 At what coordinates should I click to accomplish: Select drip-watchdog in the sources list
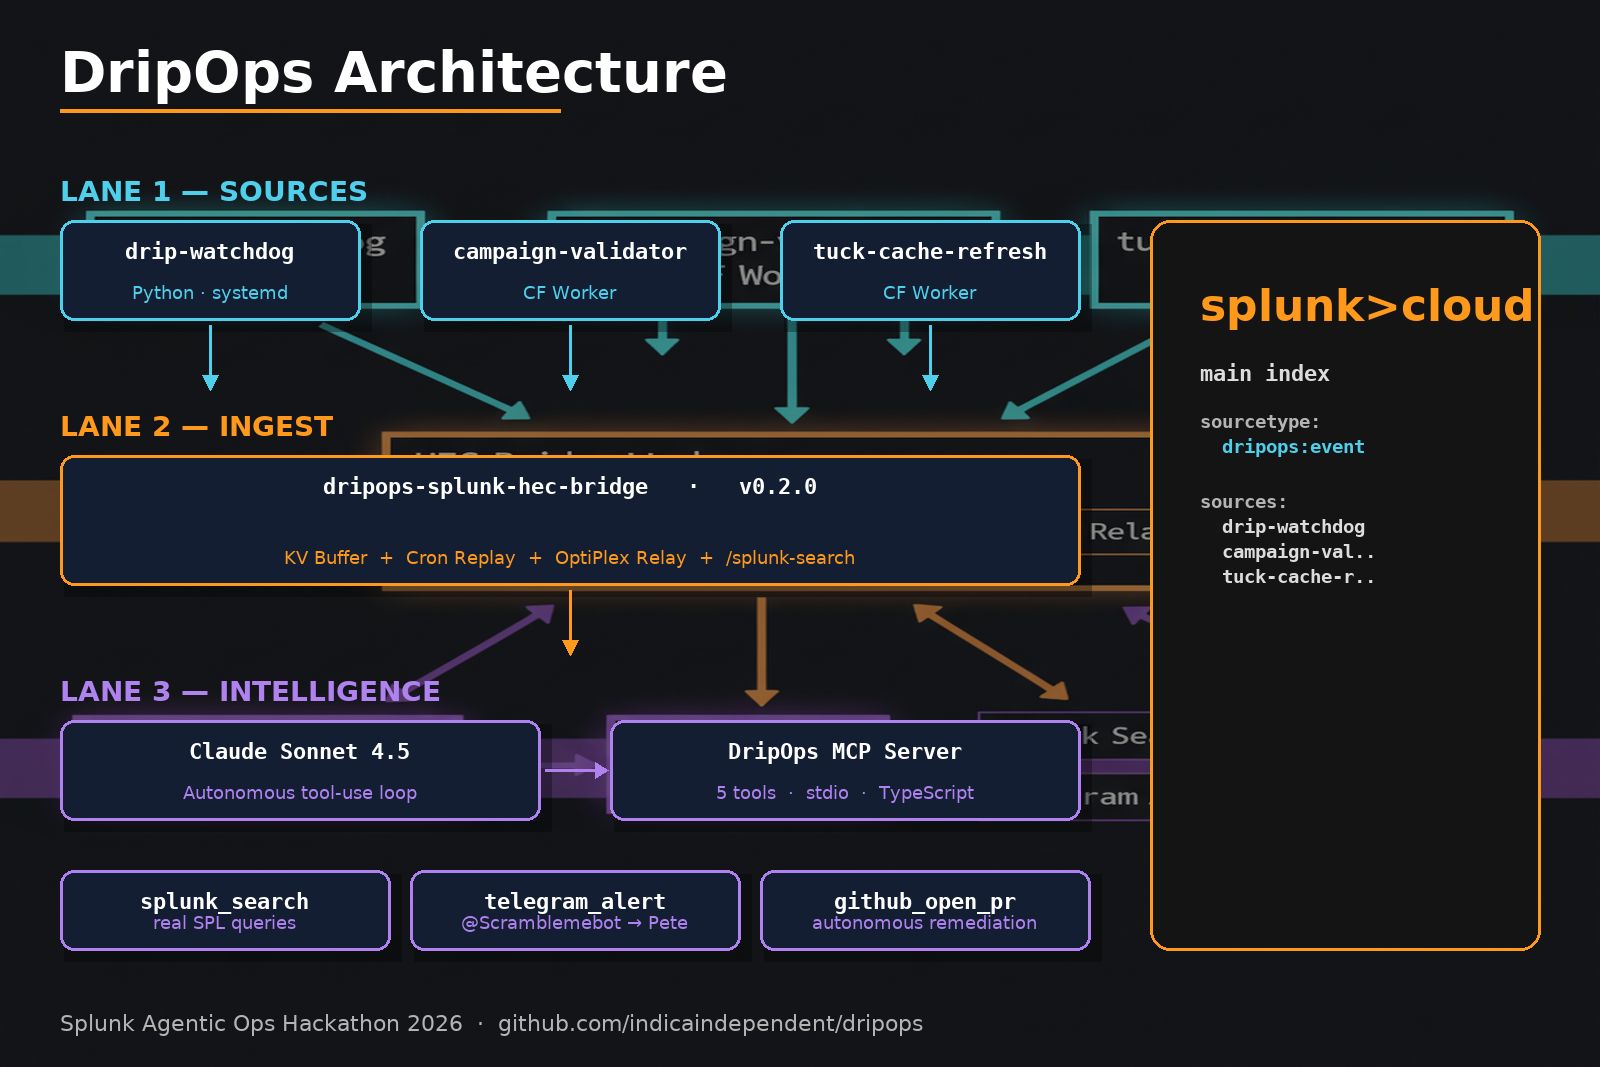coord(1293,527)
